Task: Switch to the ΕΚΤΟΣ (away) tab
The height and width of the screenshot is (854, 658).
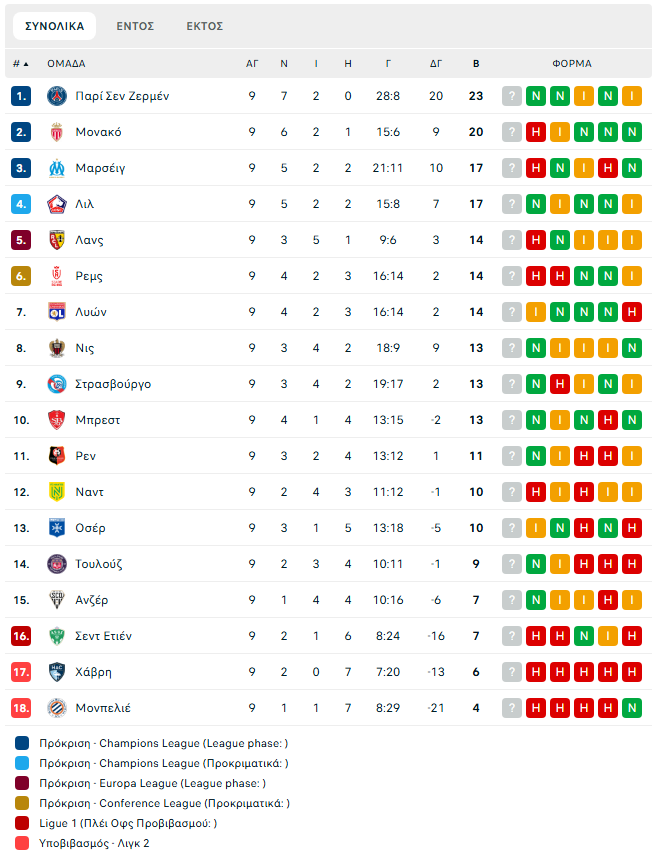Action: pyautogui.click(x=205, y=26)
